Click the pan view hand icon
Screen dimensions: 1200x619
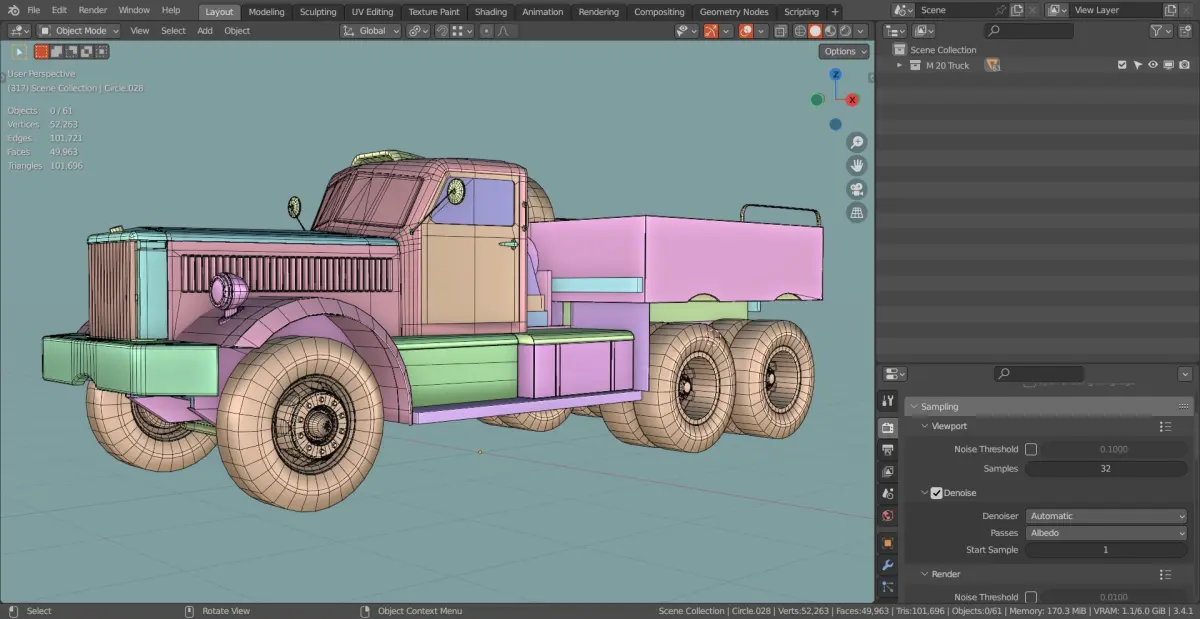(x=857, y=165)
